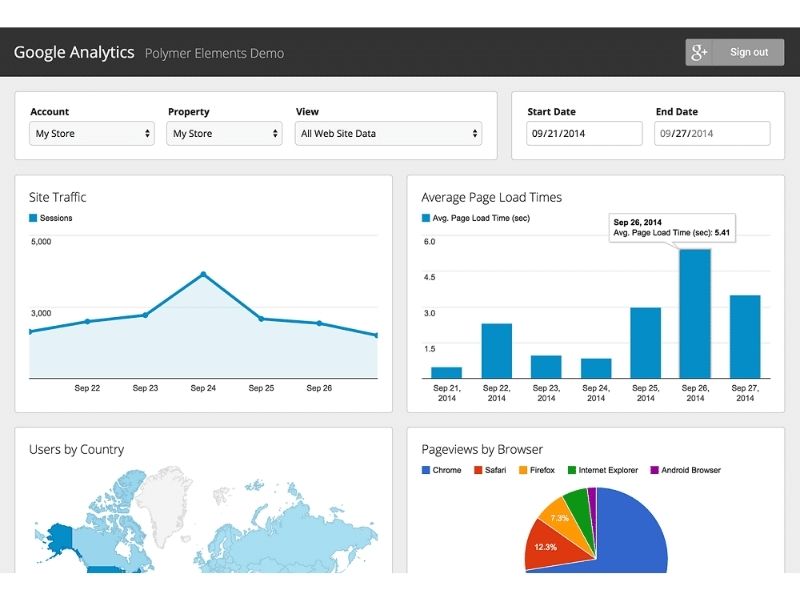Click the Firefox legend color swatch
Screen dimensions: 800x600
click(523, 470)
